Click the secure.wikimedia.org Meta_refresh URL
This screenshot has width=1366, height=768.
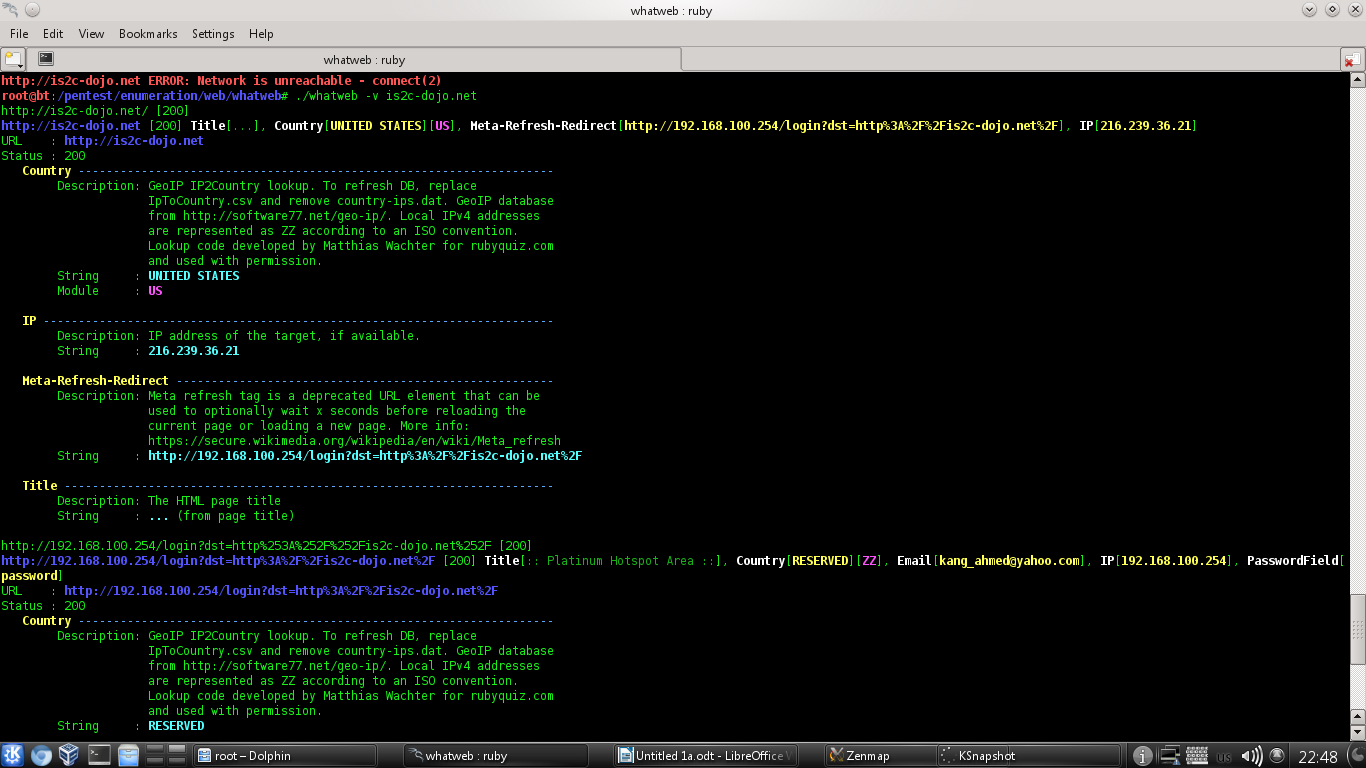[354, 440]
